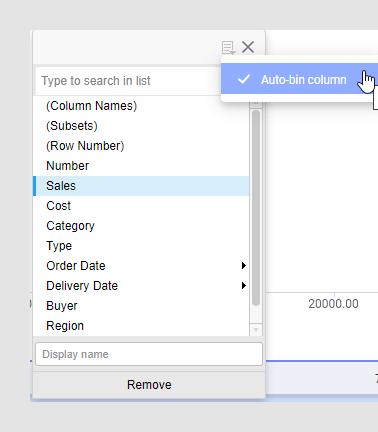378x432 pixels.
Task: Click the Type to search in list box
Action: 128,81
